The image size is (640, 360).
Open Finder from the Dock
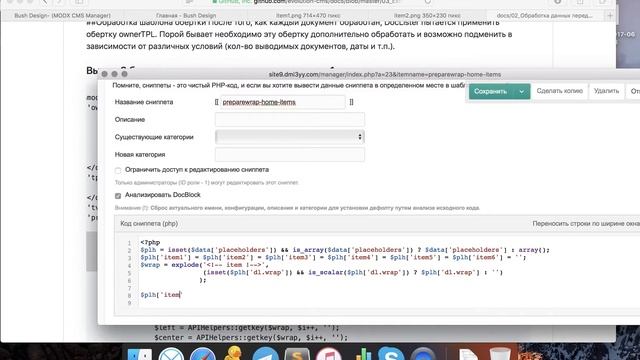tap(140, 354)
